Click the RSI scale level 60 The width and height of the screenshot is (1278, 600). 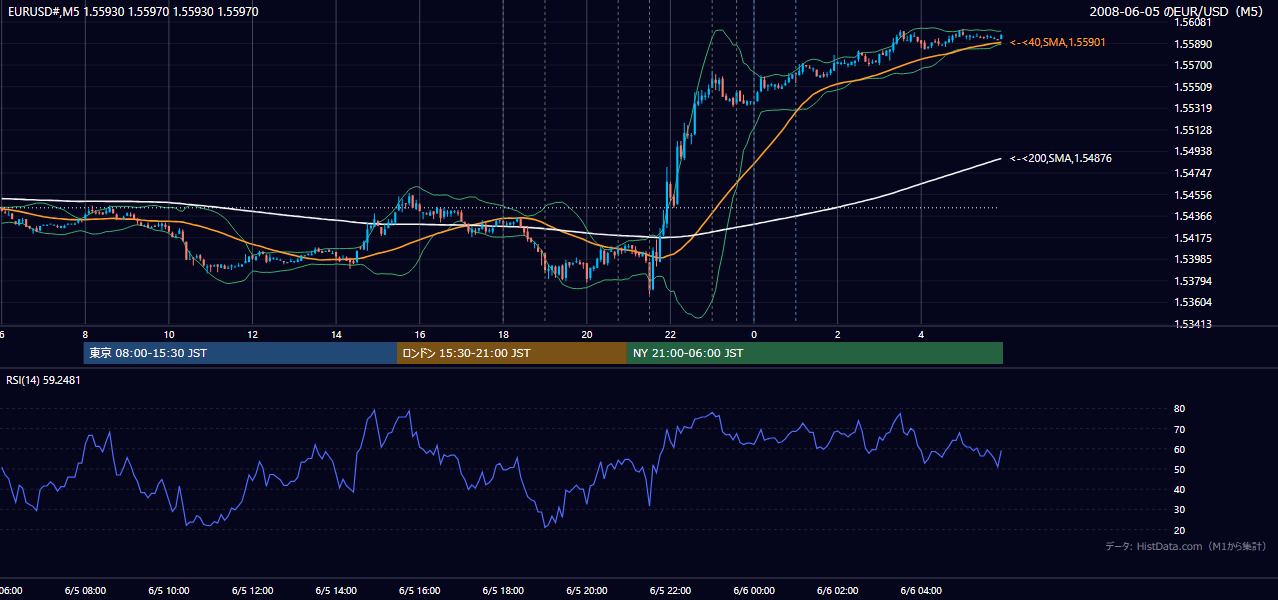pos(1179,449)
